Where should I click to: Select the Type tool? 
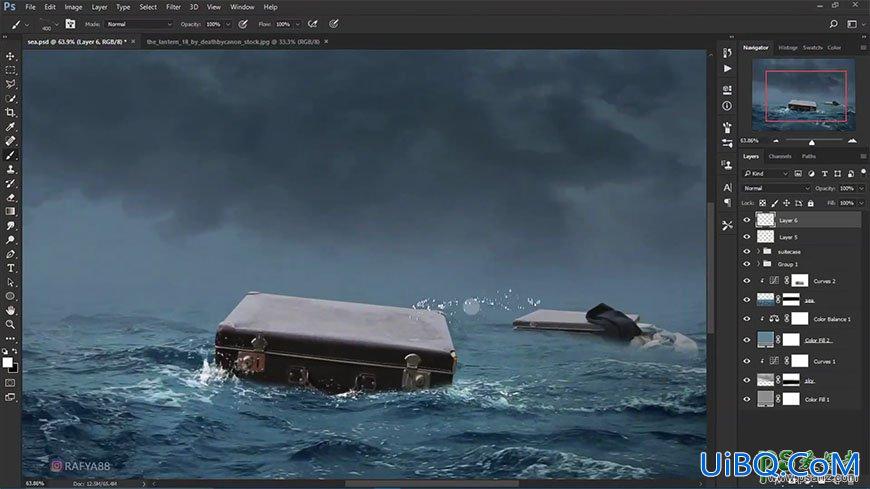coord(11,268)
